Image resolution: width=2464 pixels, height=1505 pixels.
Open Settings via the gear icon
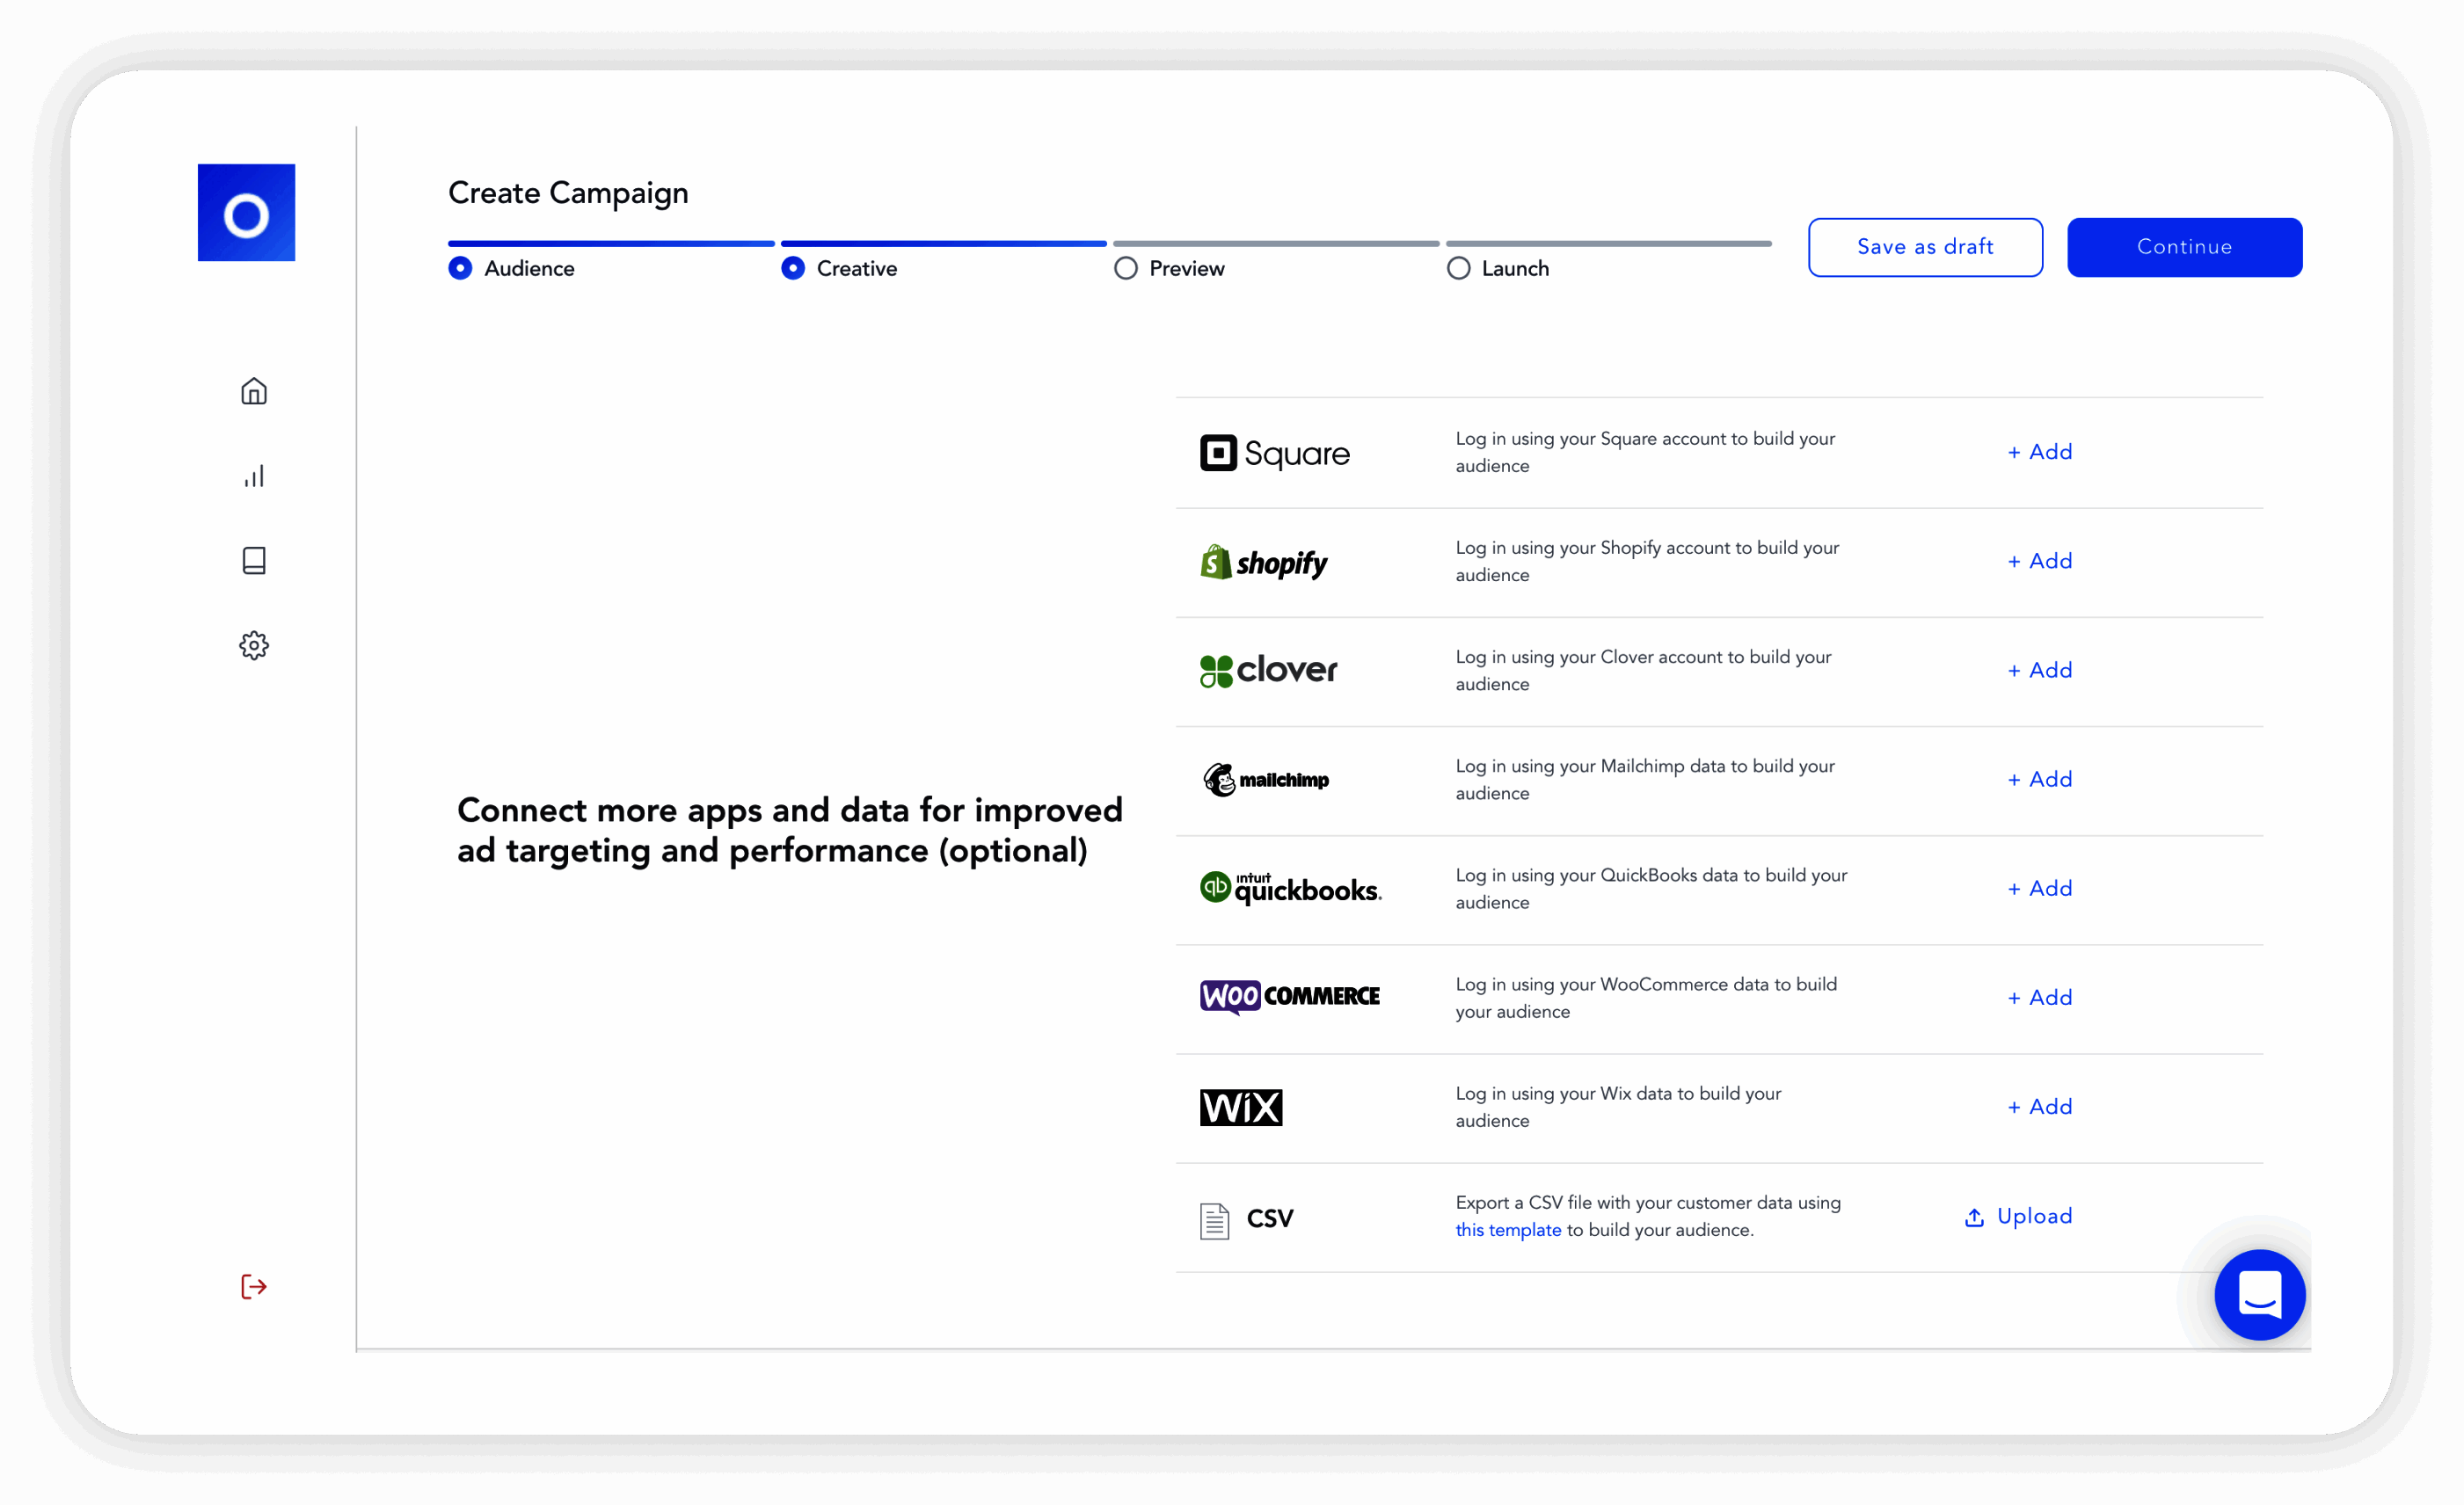[x=254, y=645]
